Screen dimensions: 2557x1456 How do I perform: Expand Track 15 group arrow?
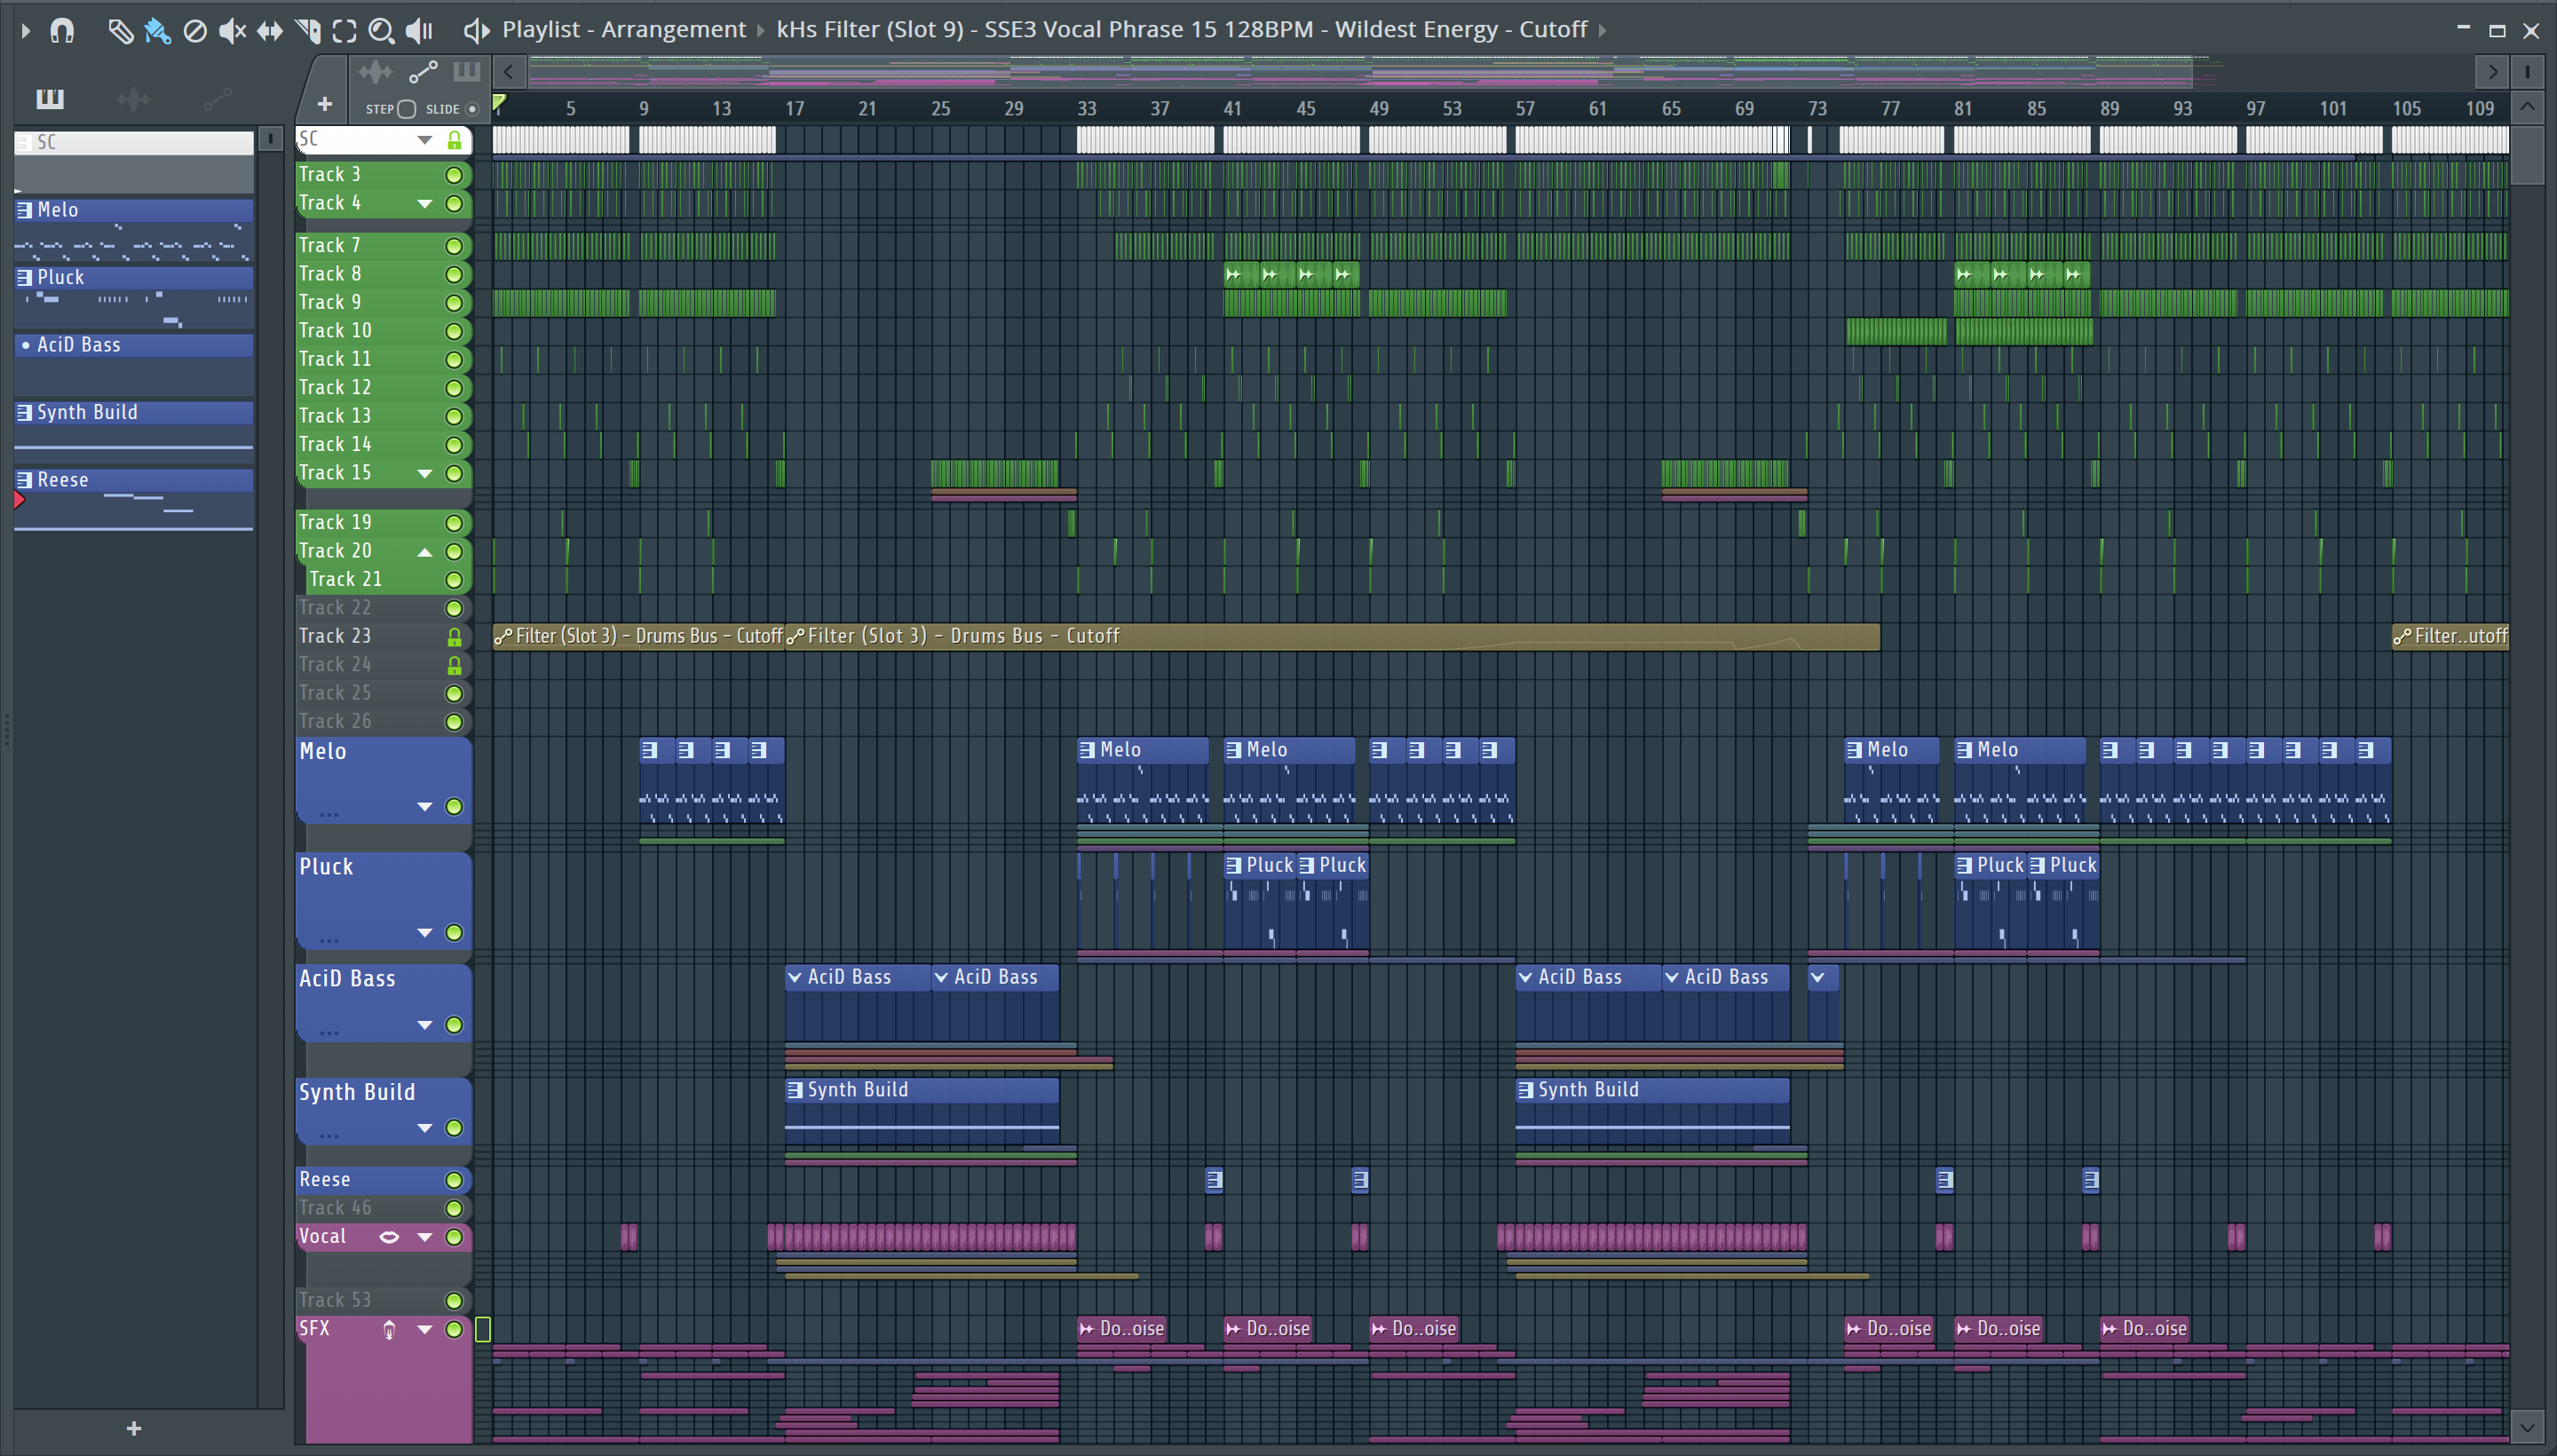click(x=425, y=473)
